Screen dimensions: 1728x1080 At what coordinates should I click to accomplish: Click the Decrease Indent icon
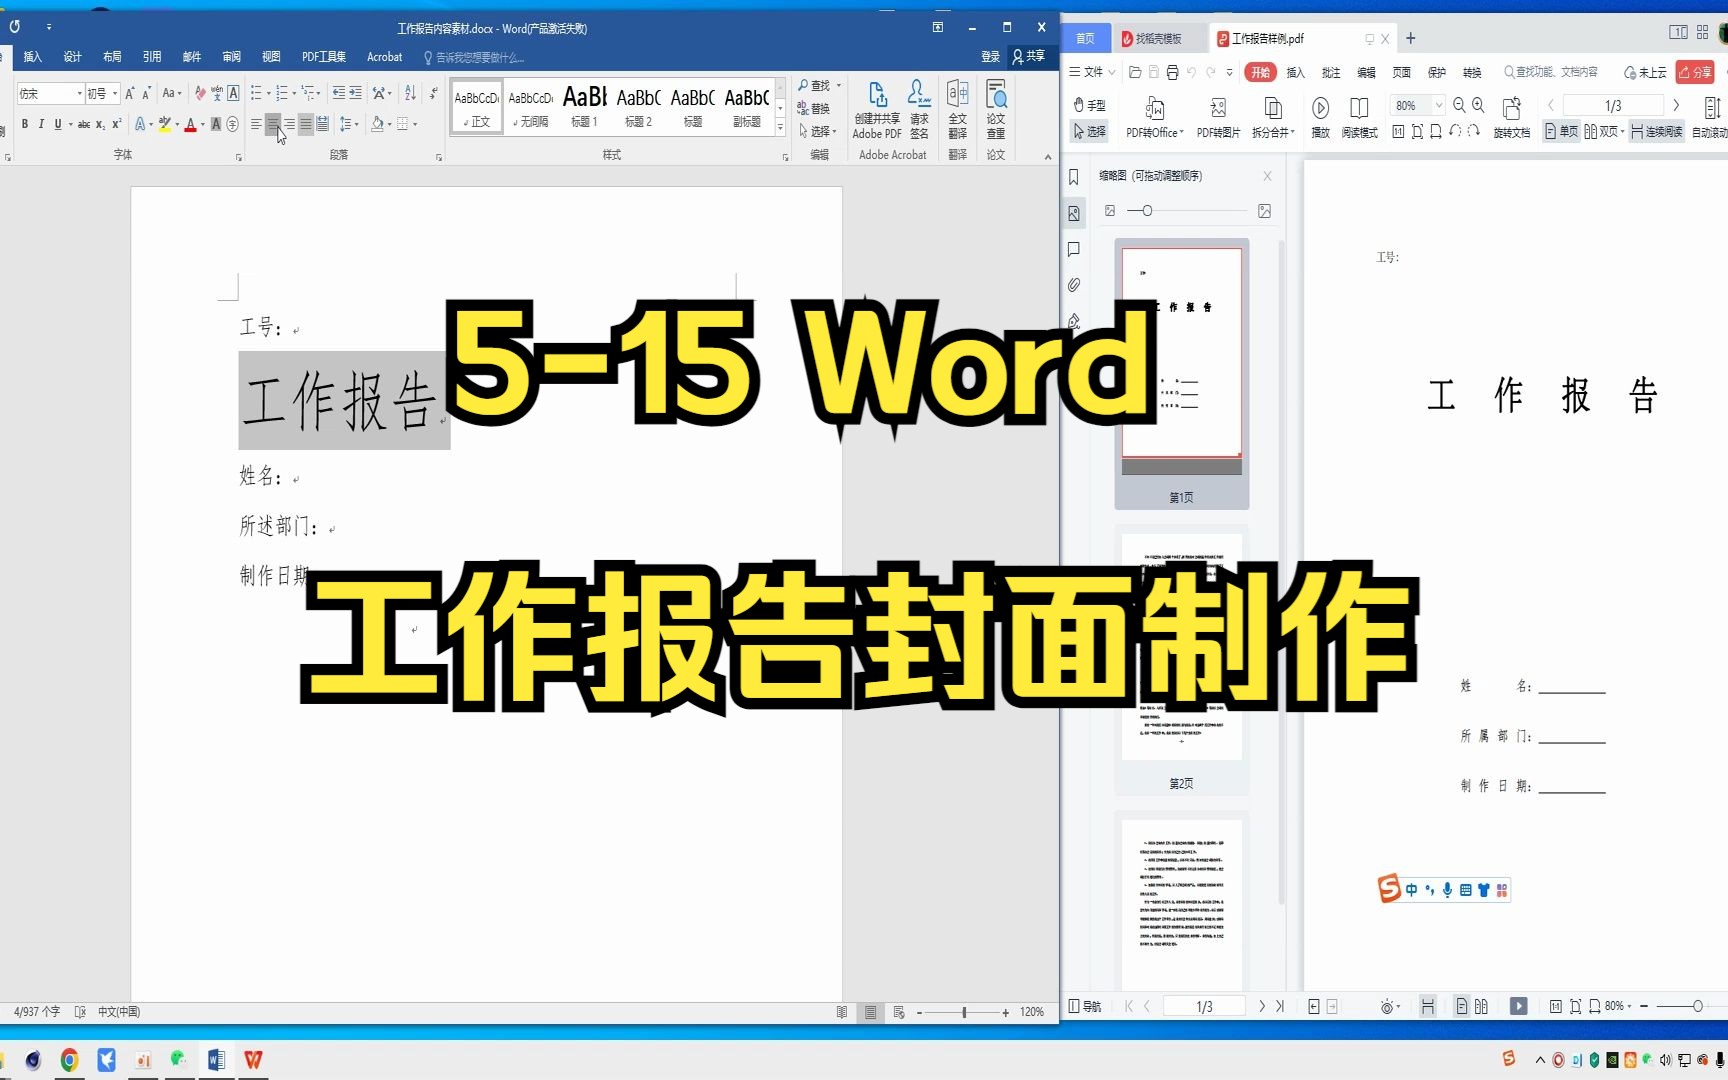coord(339,93)
